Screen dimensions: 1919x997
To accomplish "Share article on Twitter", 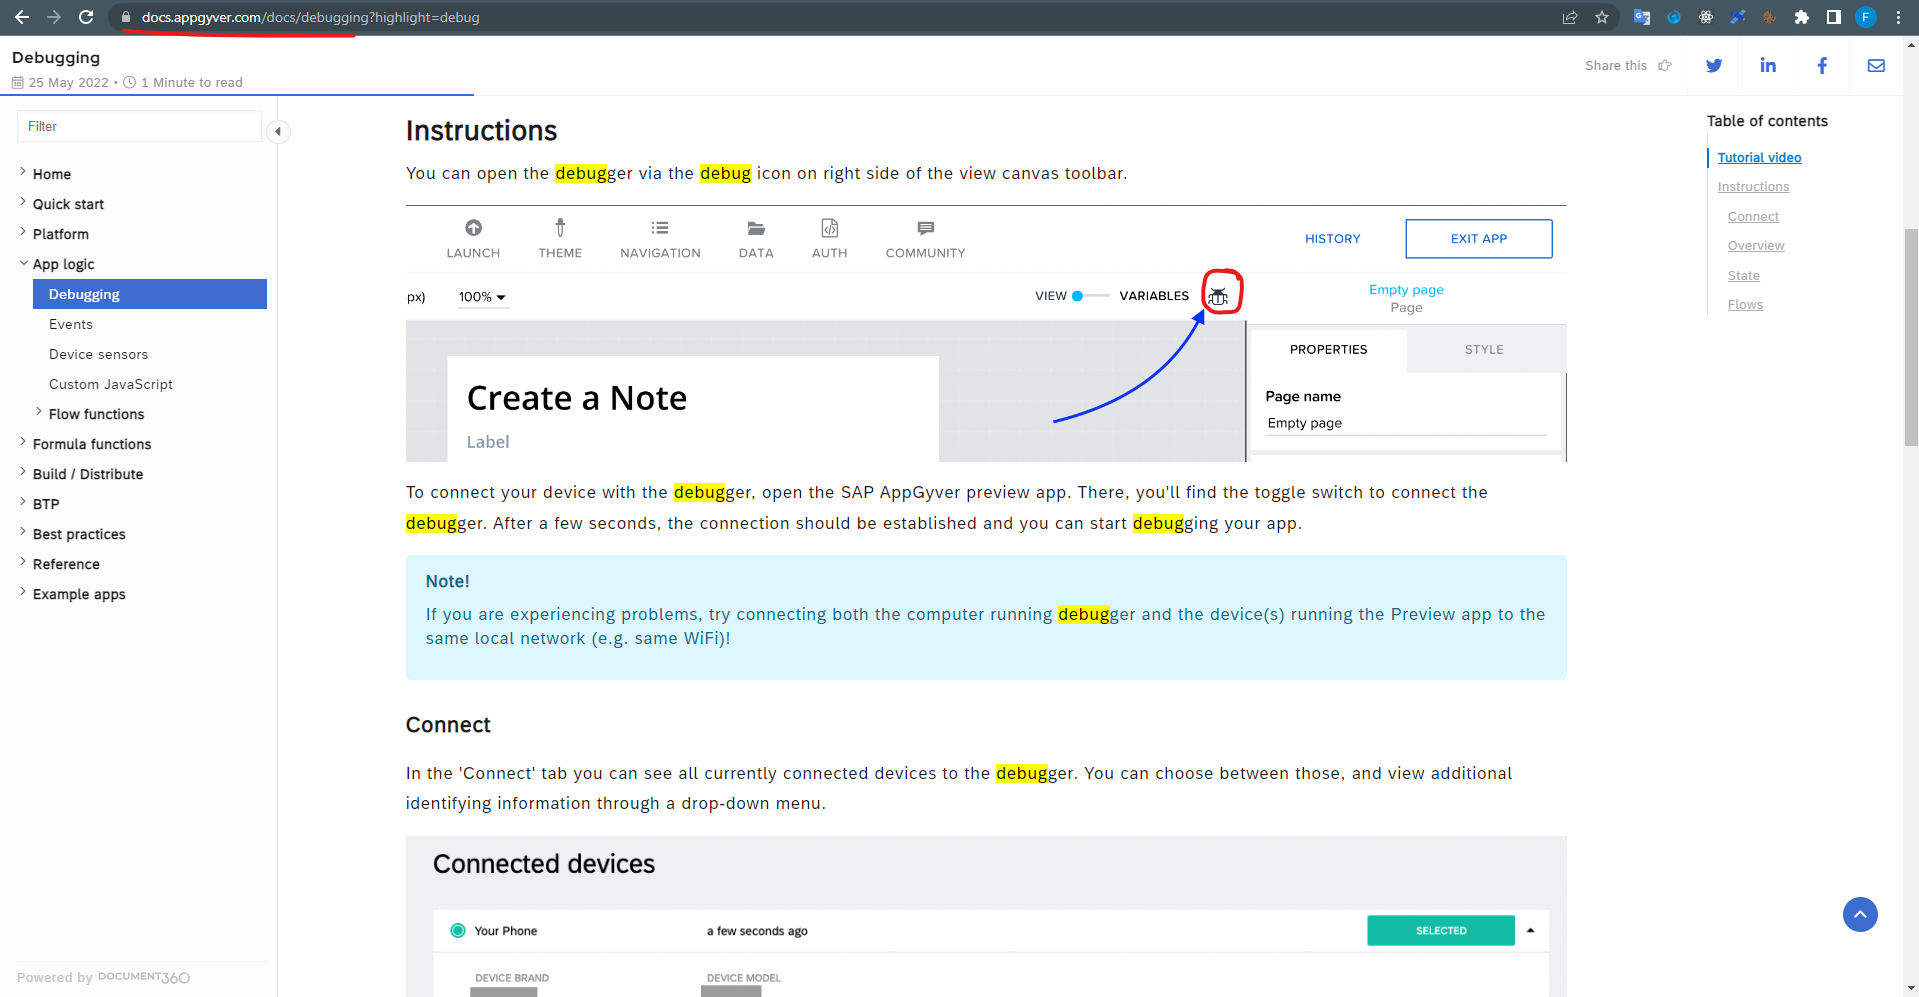I will click(1714, 65).
